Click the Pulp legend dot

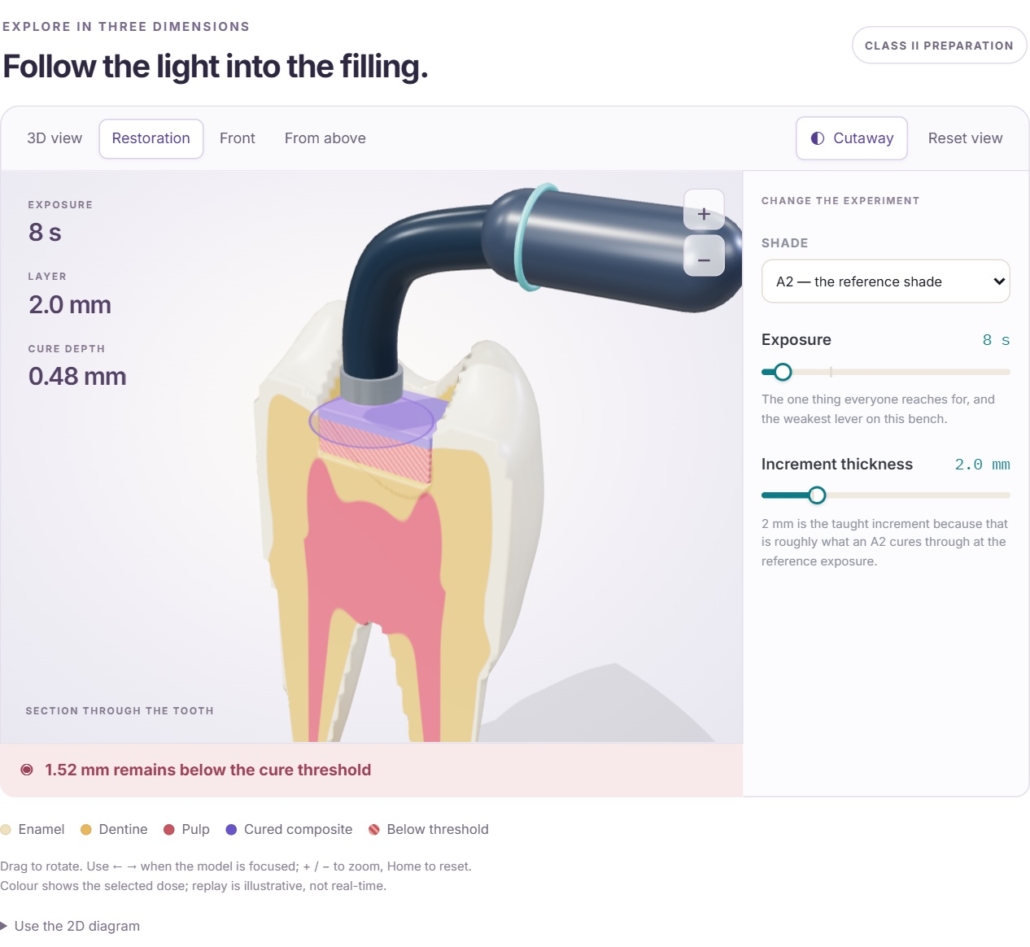tap(169, 829)
